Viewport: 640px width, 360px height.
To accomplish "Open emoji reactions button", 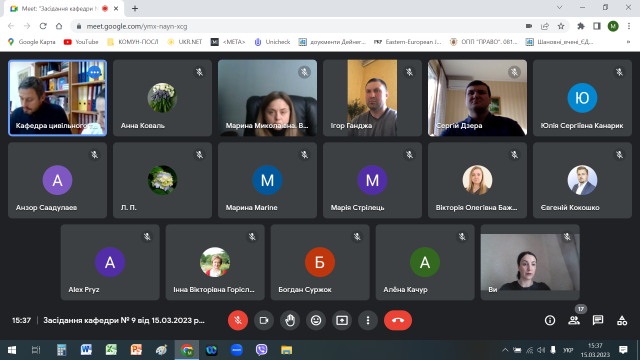I will coord(316,320).
